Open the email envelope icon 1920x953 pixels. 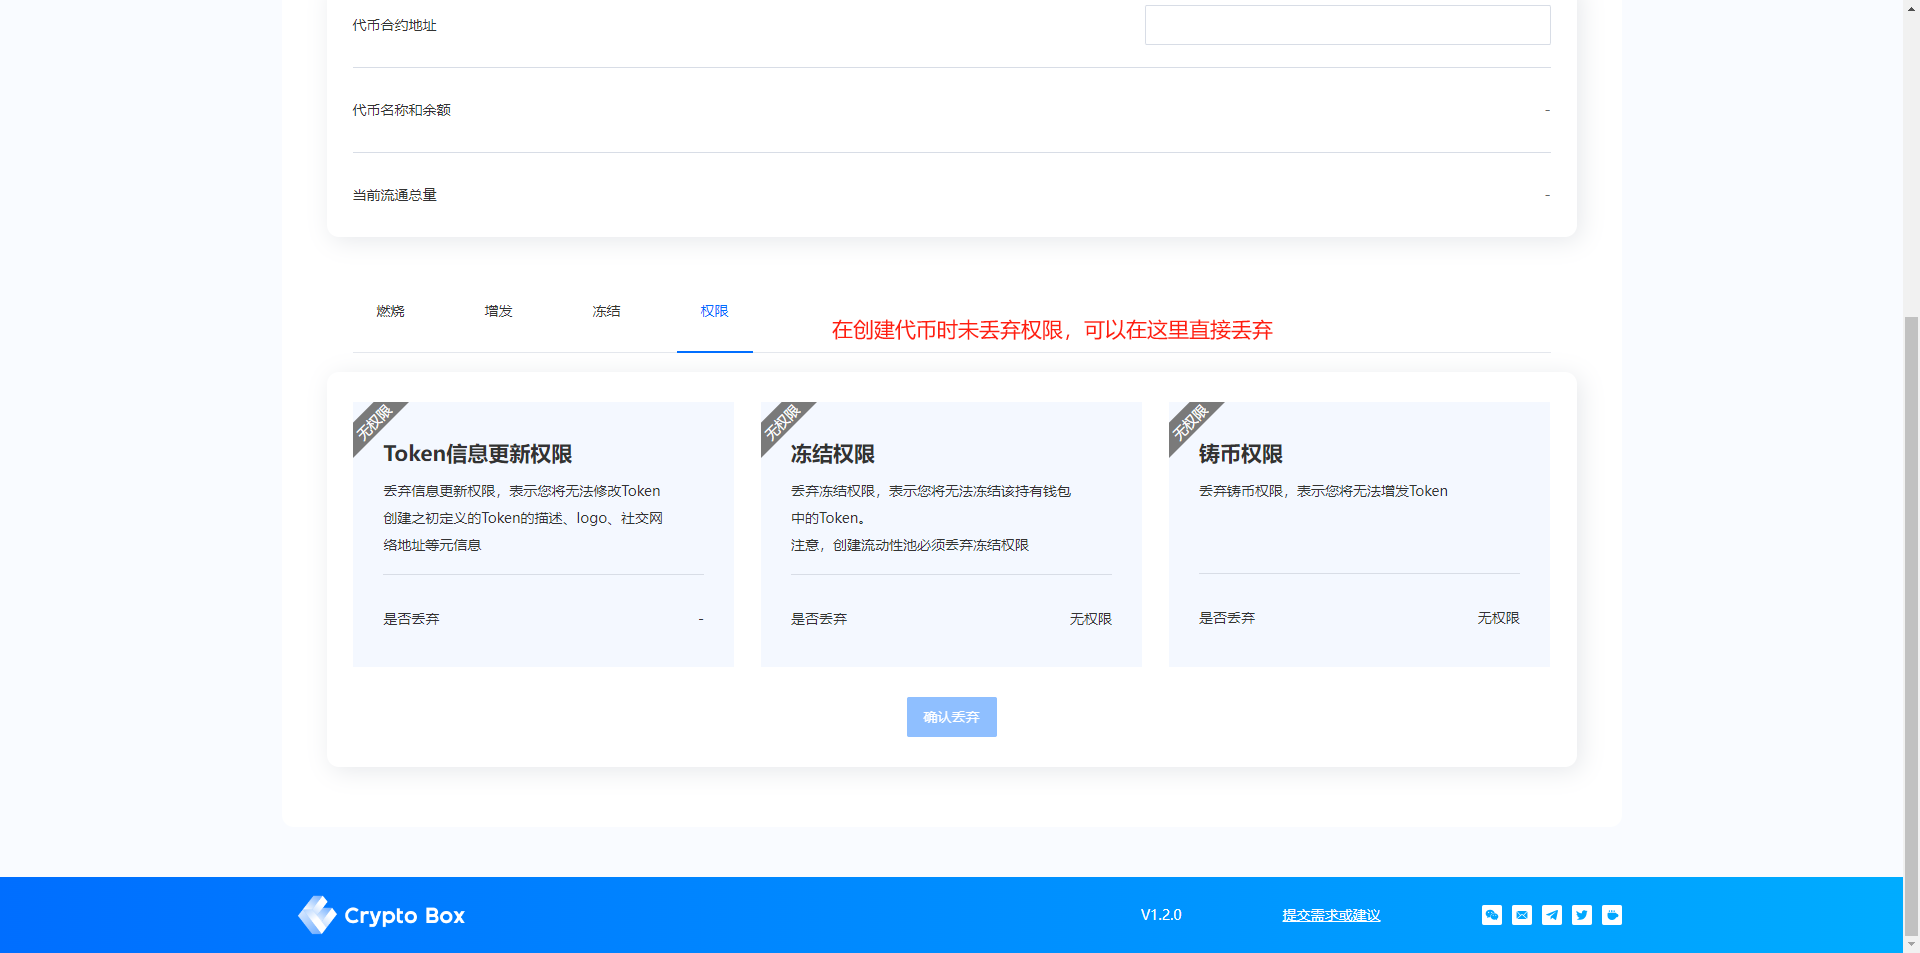1521,915
